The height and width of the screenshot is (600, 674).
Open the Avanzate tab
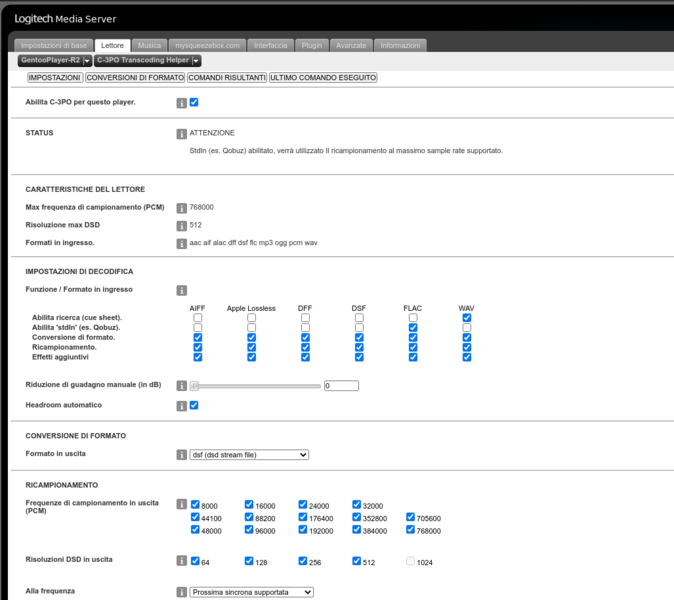click(351, 46)
